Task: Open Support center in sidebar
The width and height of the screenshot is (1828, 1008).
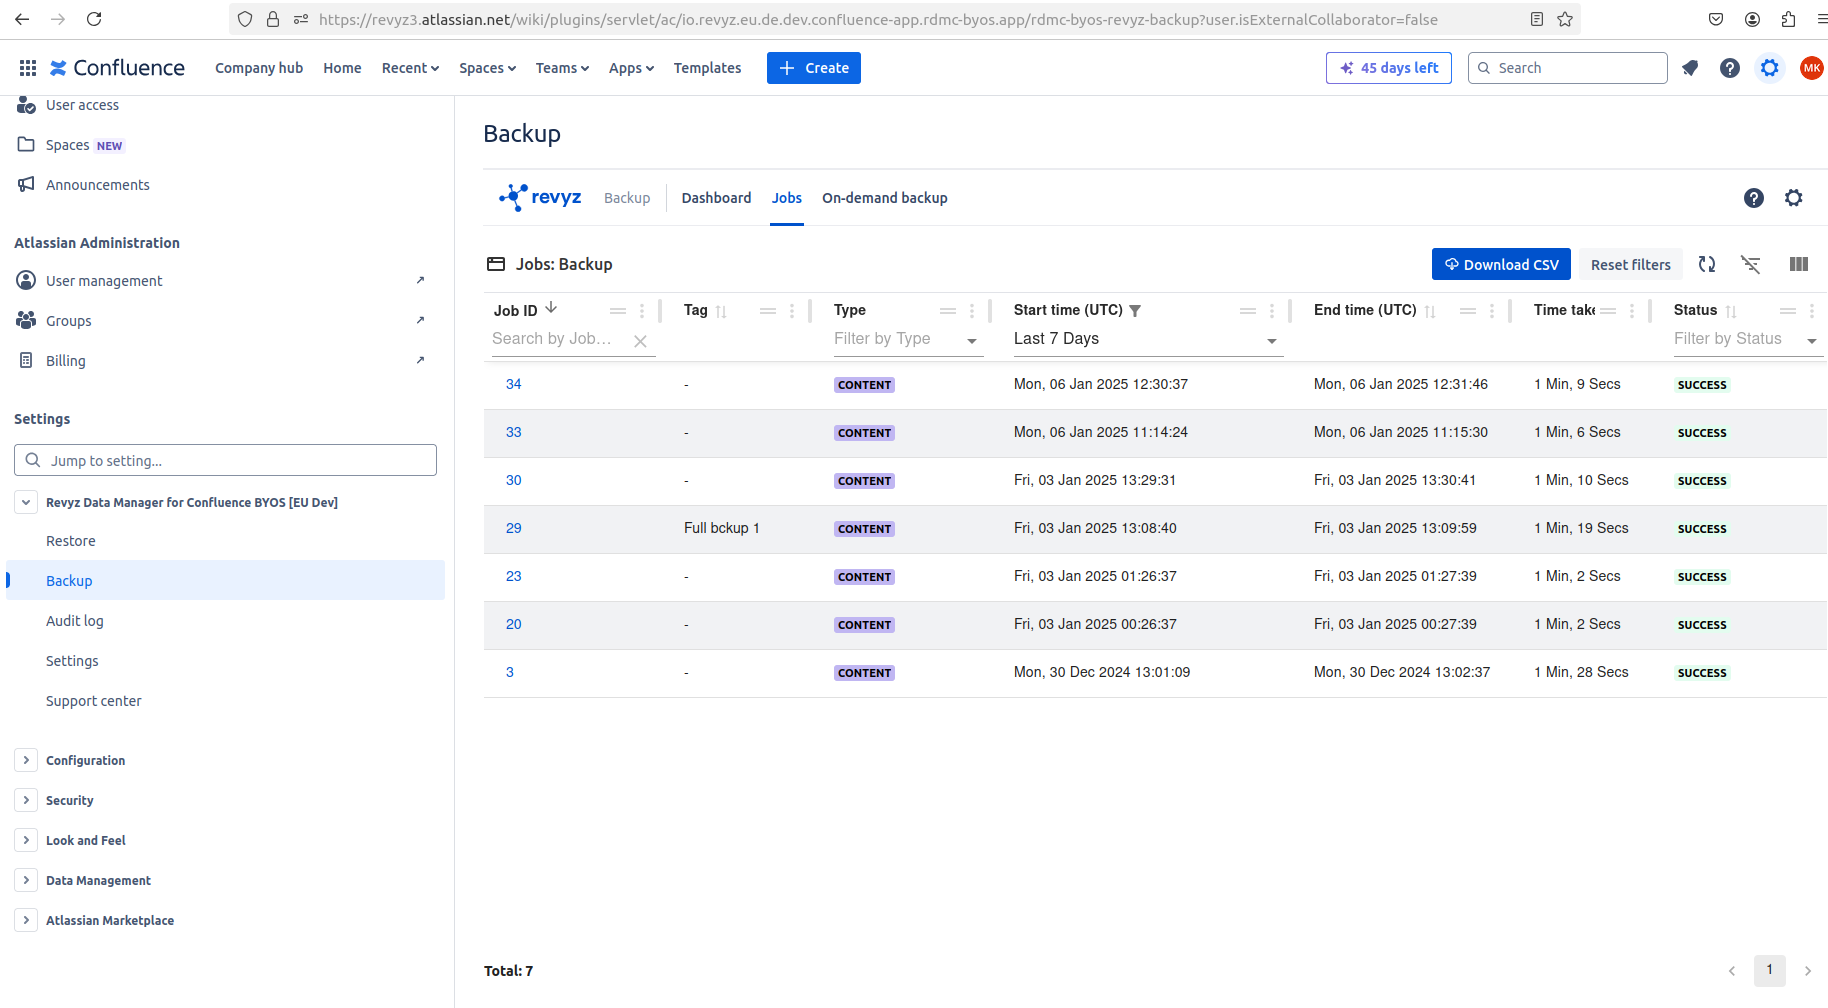Action: [x=94, y=701]
